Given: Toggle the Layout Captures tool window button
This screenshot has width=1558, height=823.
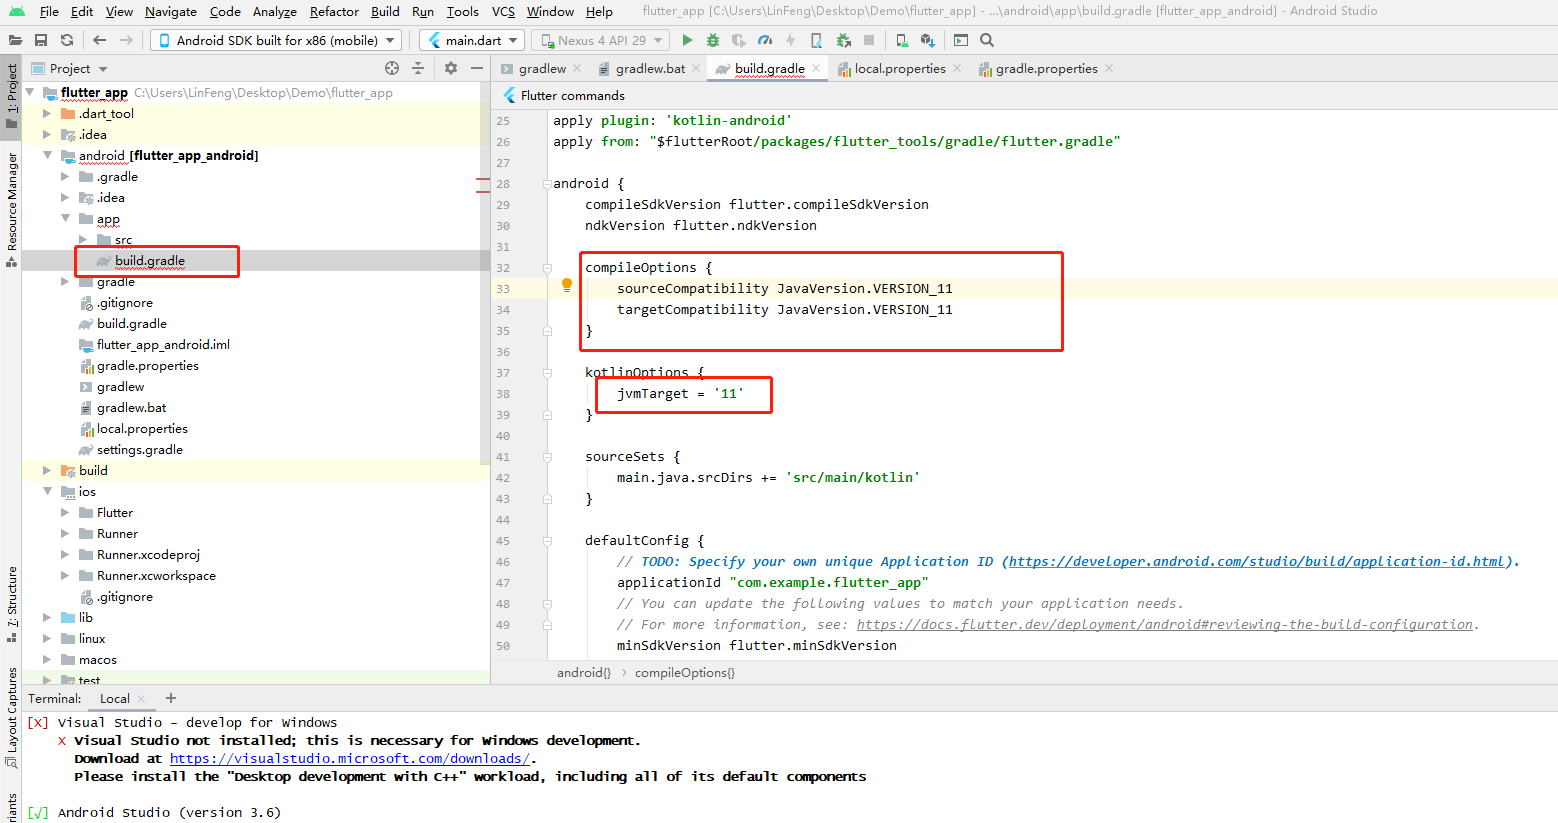Looking at the screenshot, I should [x=11, y=717].
